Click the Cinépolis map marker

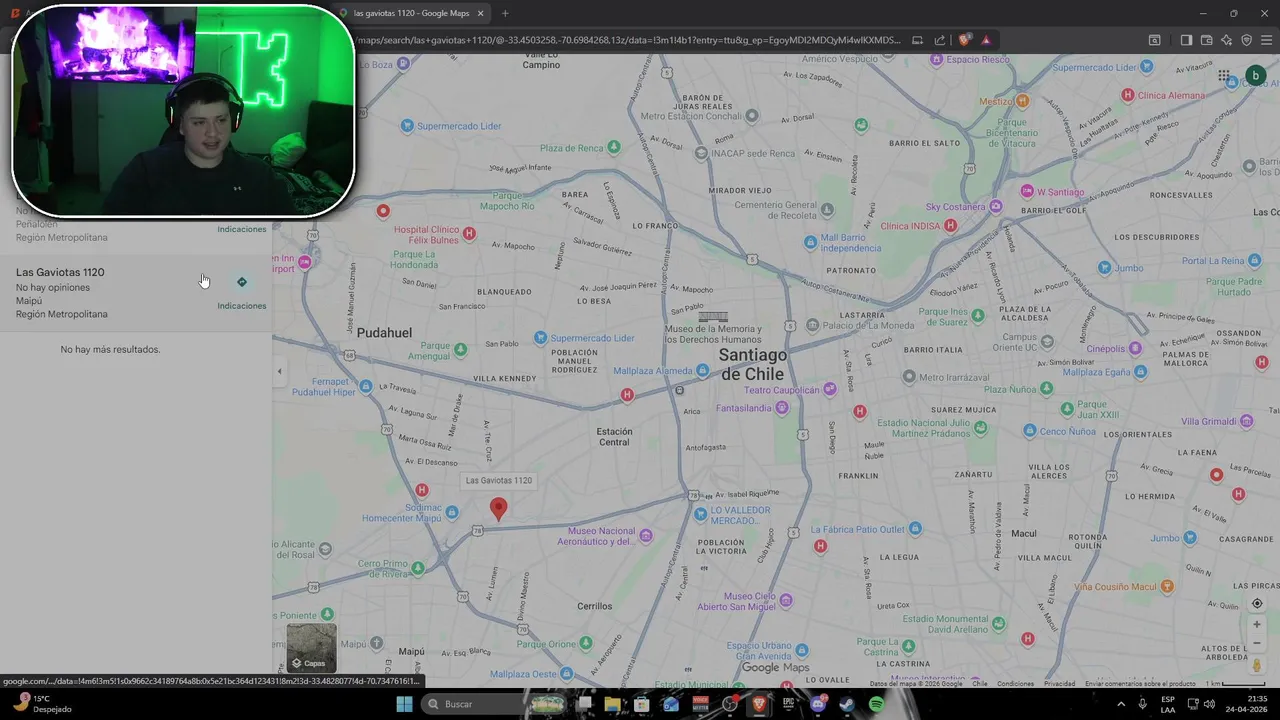pos(1135,349)
